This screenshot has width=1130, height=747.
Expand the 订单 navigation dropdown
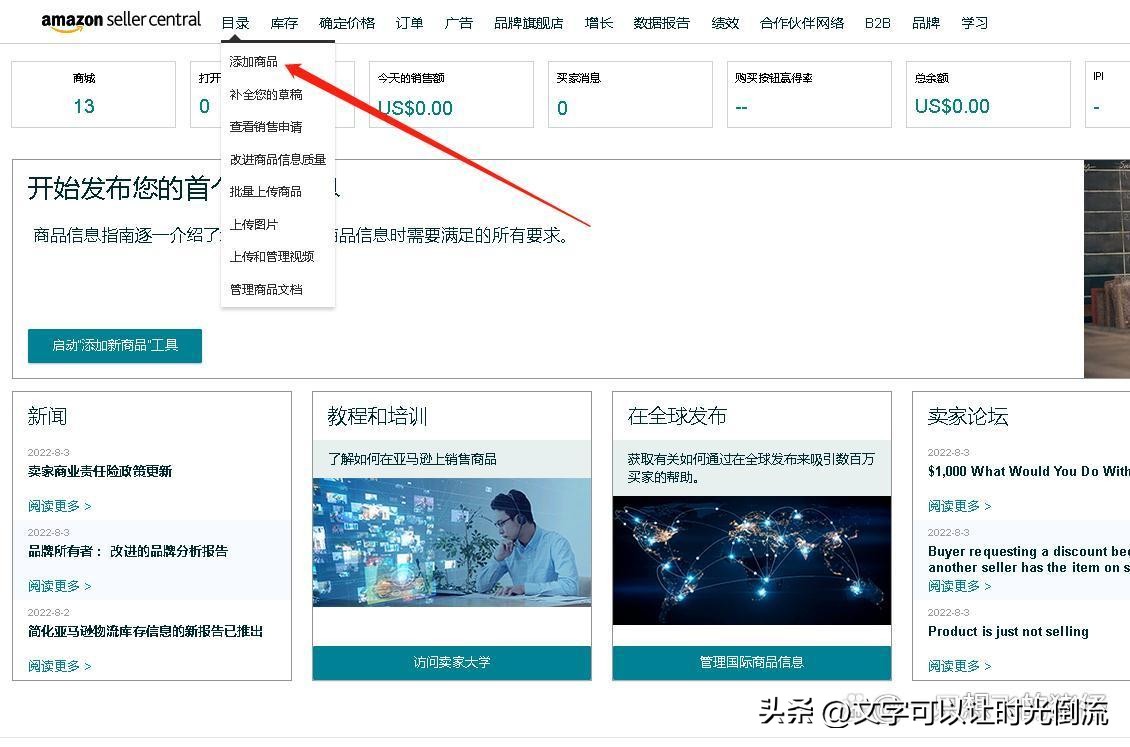coord(409,22)
